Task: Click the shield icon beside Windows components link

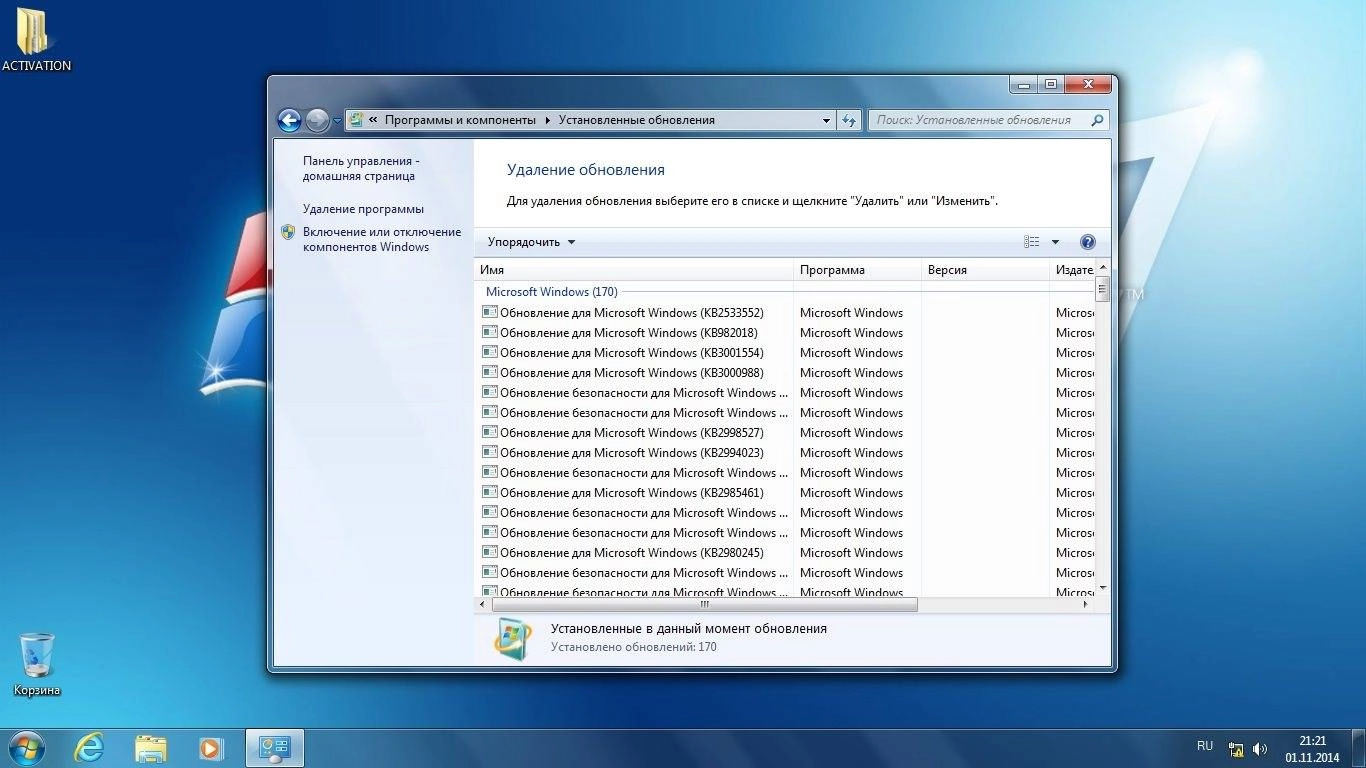Action: click(x=288, y=232)
